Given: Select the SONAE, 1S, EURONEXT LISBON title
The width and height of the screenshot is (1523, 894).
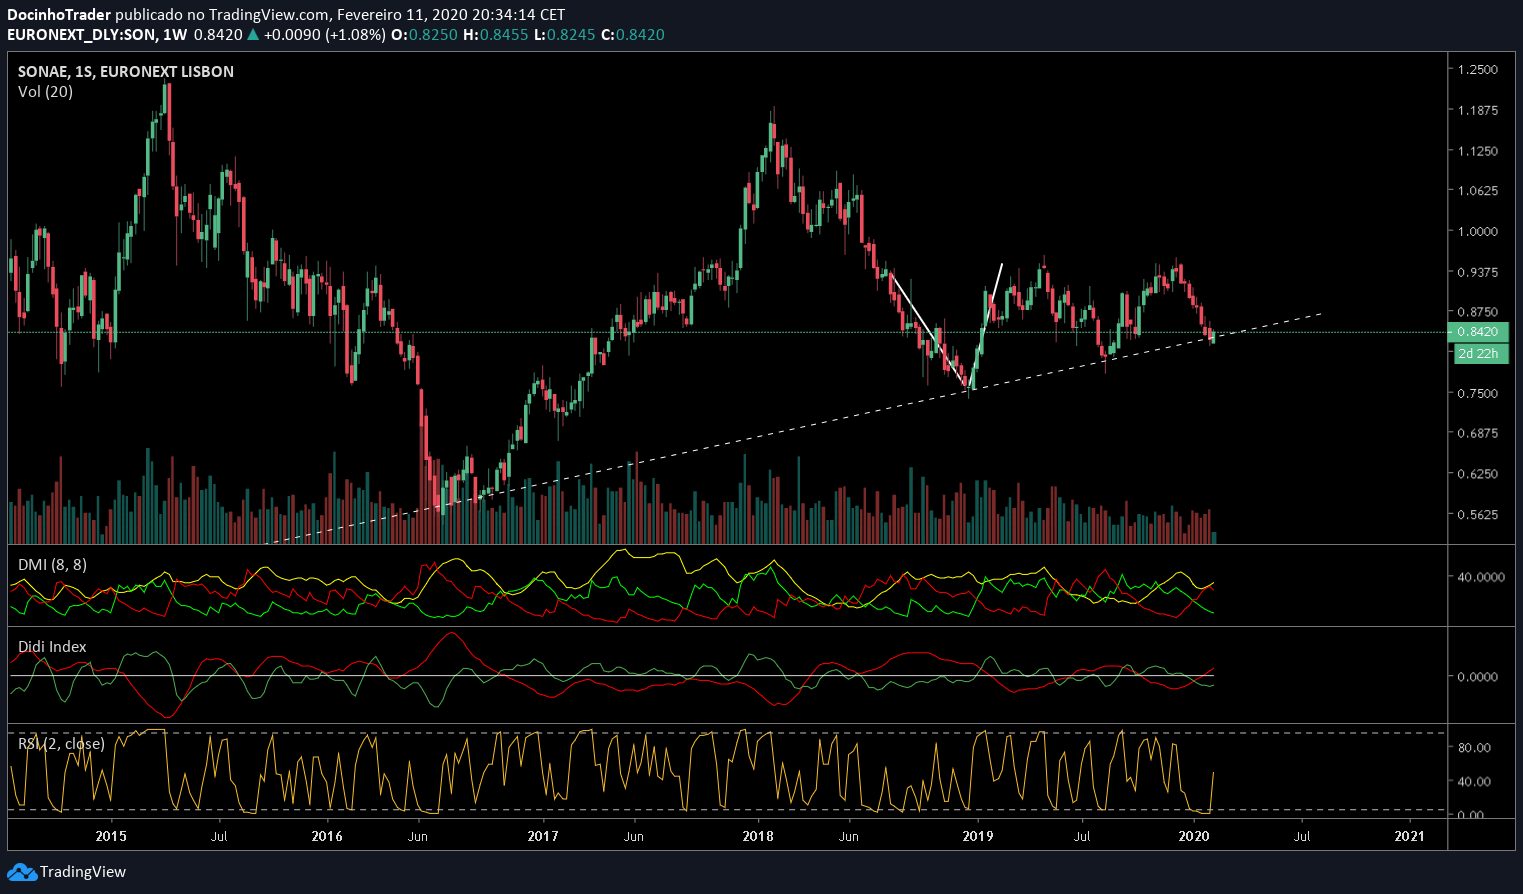Looking at the screenshot, I should tap(126, 72).
